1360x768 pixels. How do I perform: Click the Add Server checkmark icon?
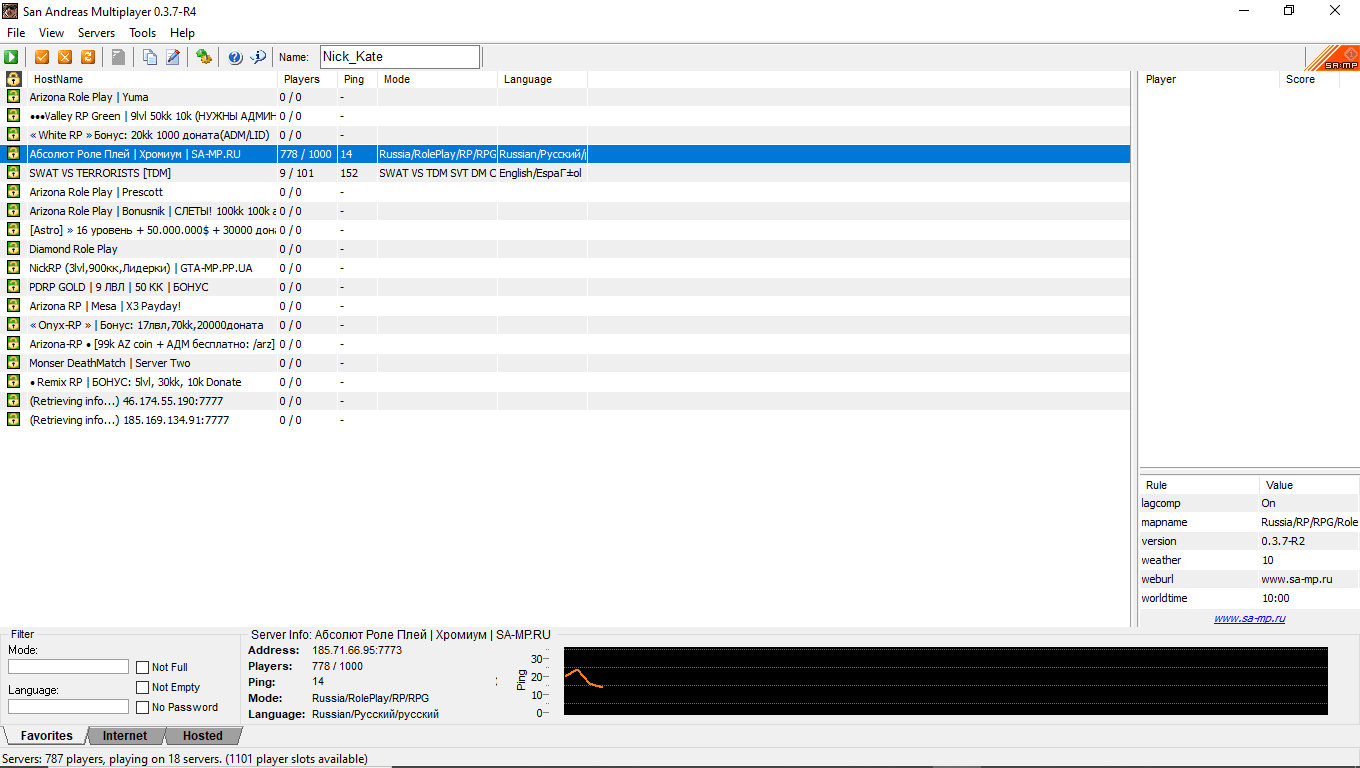(42, 57)
